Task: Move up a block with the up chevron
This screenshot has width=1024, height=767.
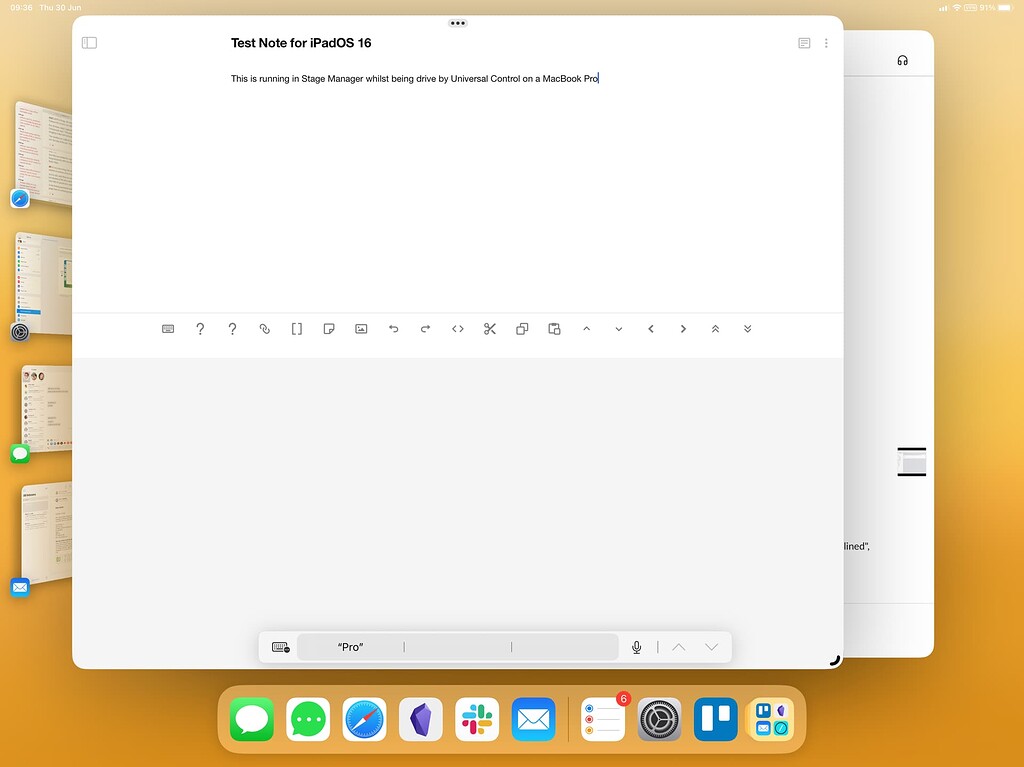Action: (586, 328)
